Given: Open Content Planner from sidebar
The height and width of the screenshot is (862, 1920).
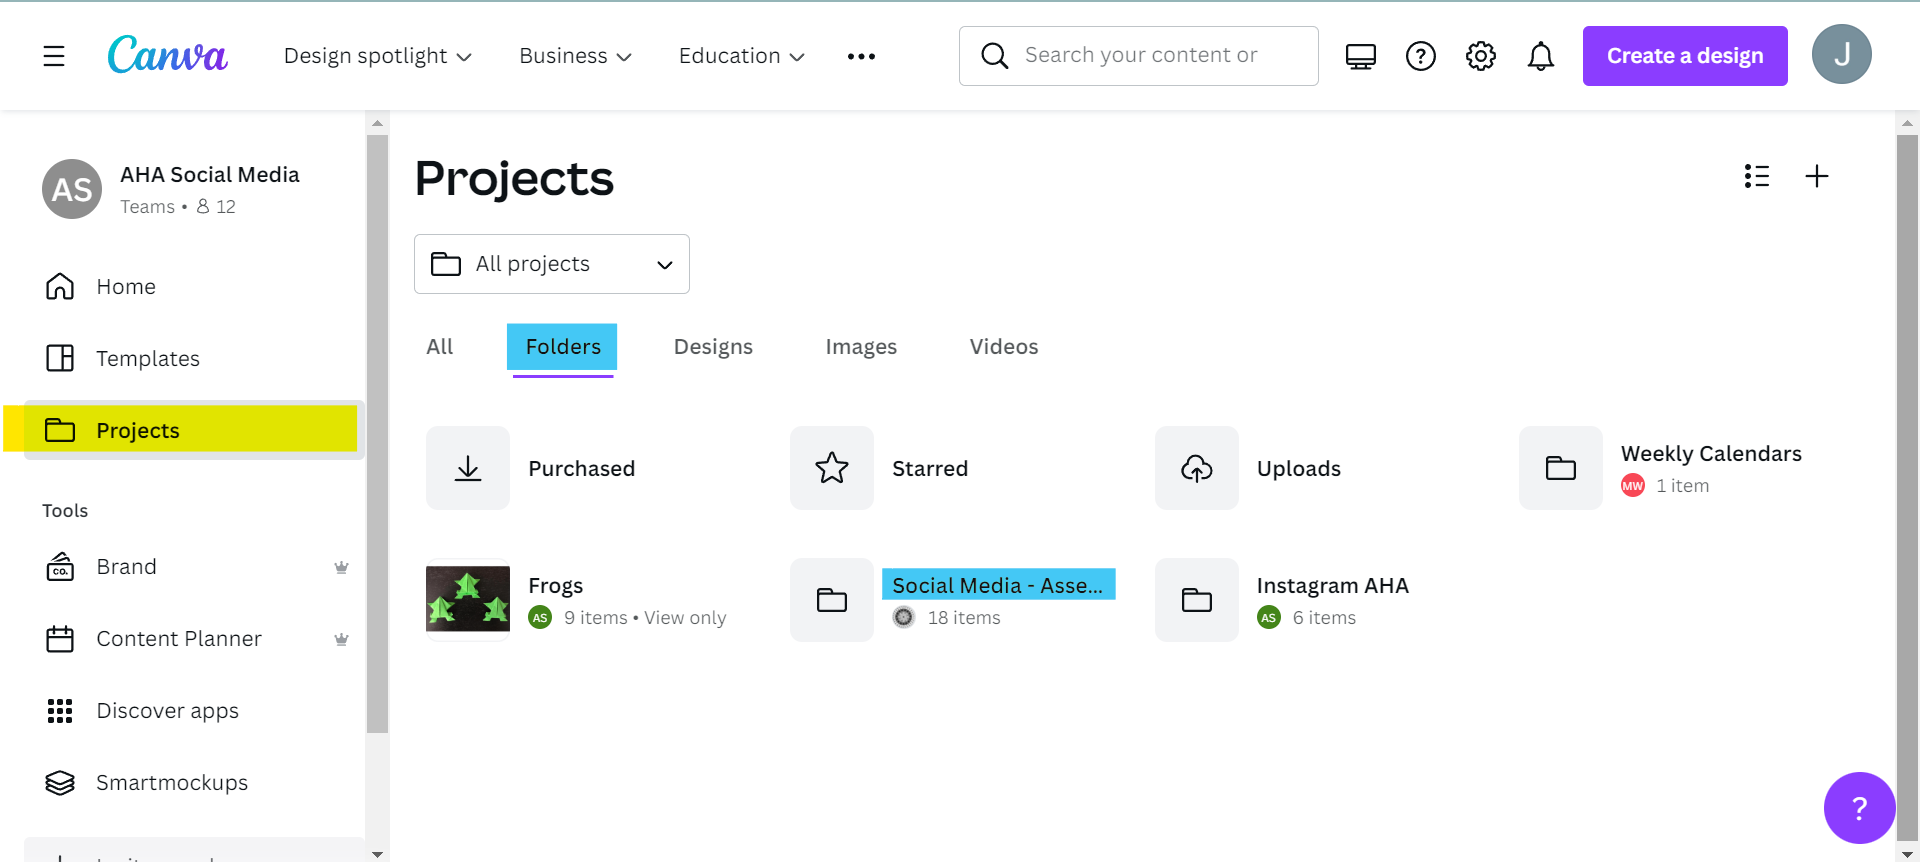Looking at the screenshot, I should pos(178,639).
